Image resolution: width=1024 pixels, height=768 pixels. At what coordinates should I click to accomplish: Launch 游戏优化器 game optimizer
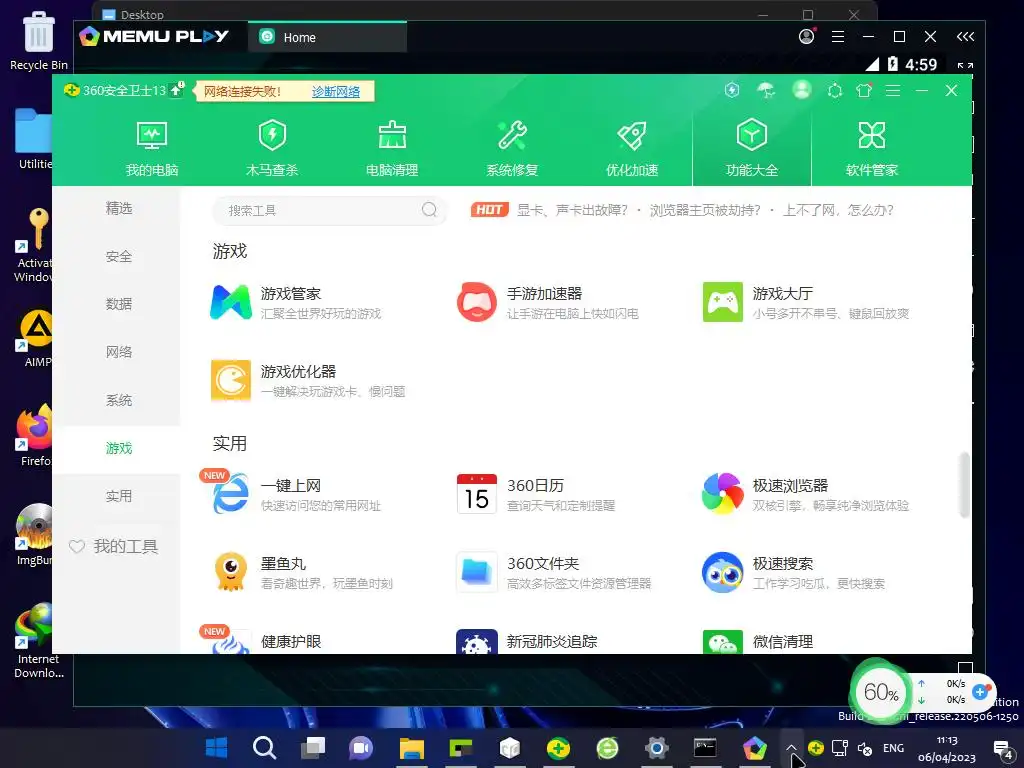click(x=308, y=380)
